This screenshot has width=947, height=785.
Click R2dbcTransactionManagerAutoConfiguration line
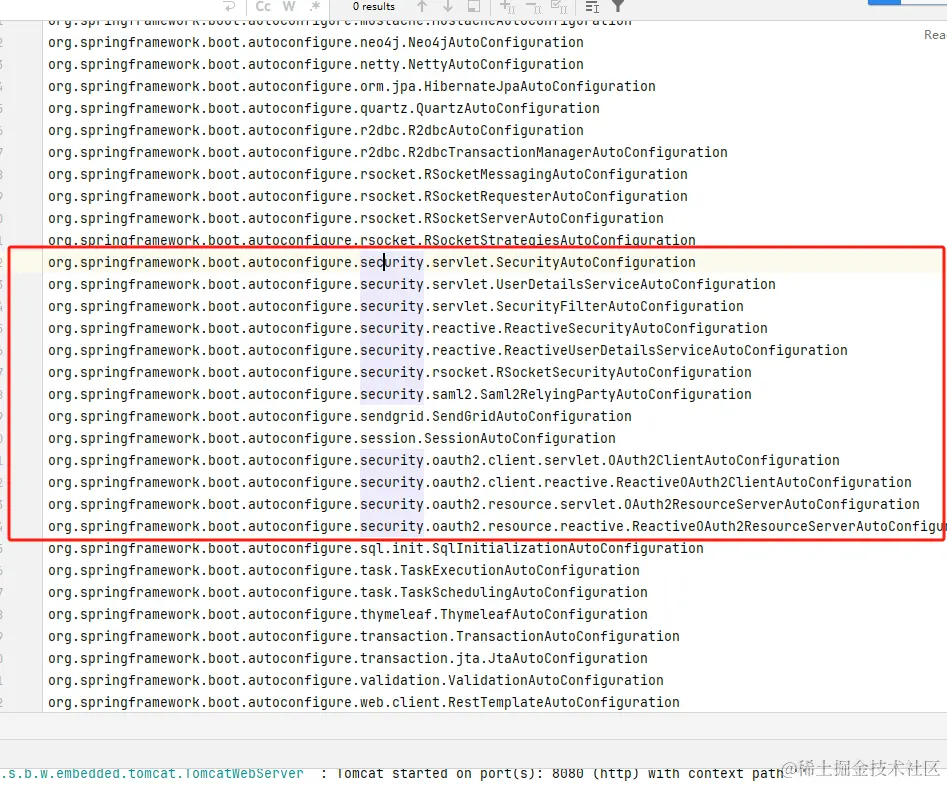click(x=388, y=152)
